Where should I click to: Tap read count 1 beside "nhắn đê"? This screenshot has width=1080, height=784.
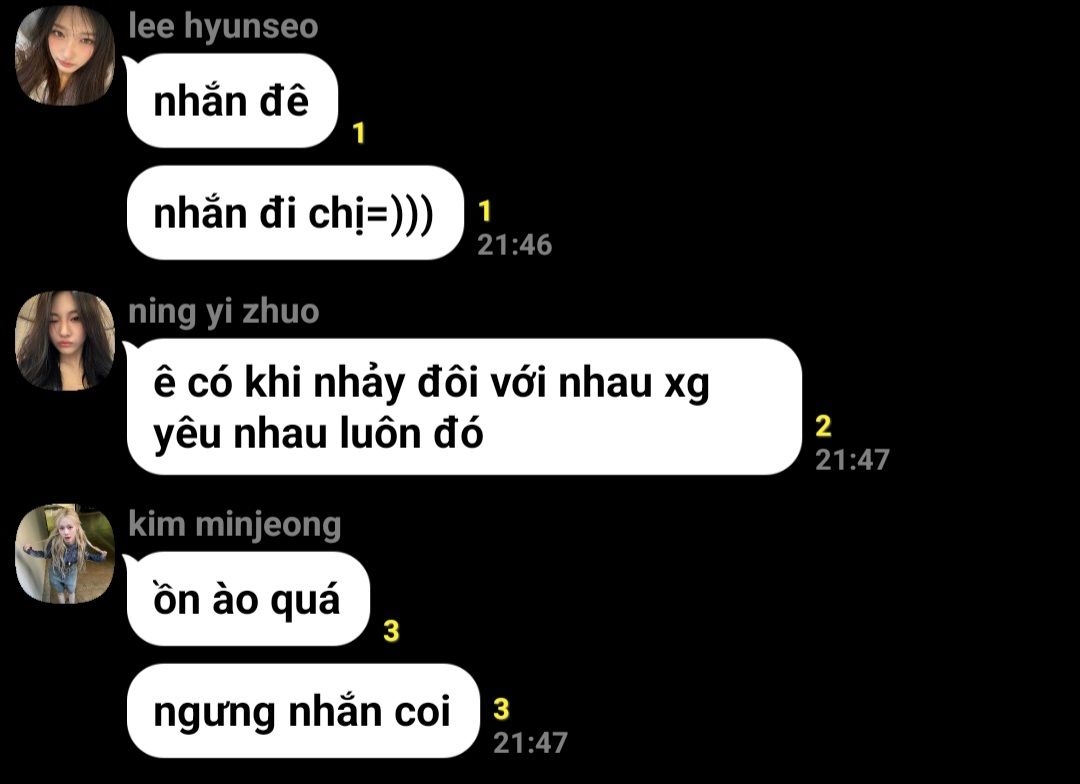pyautogui.click(x=359, y=133)
